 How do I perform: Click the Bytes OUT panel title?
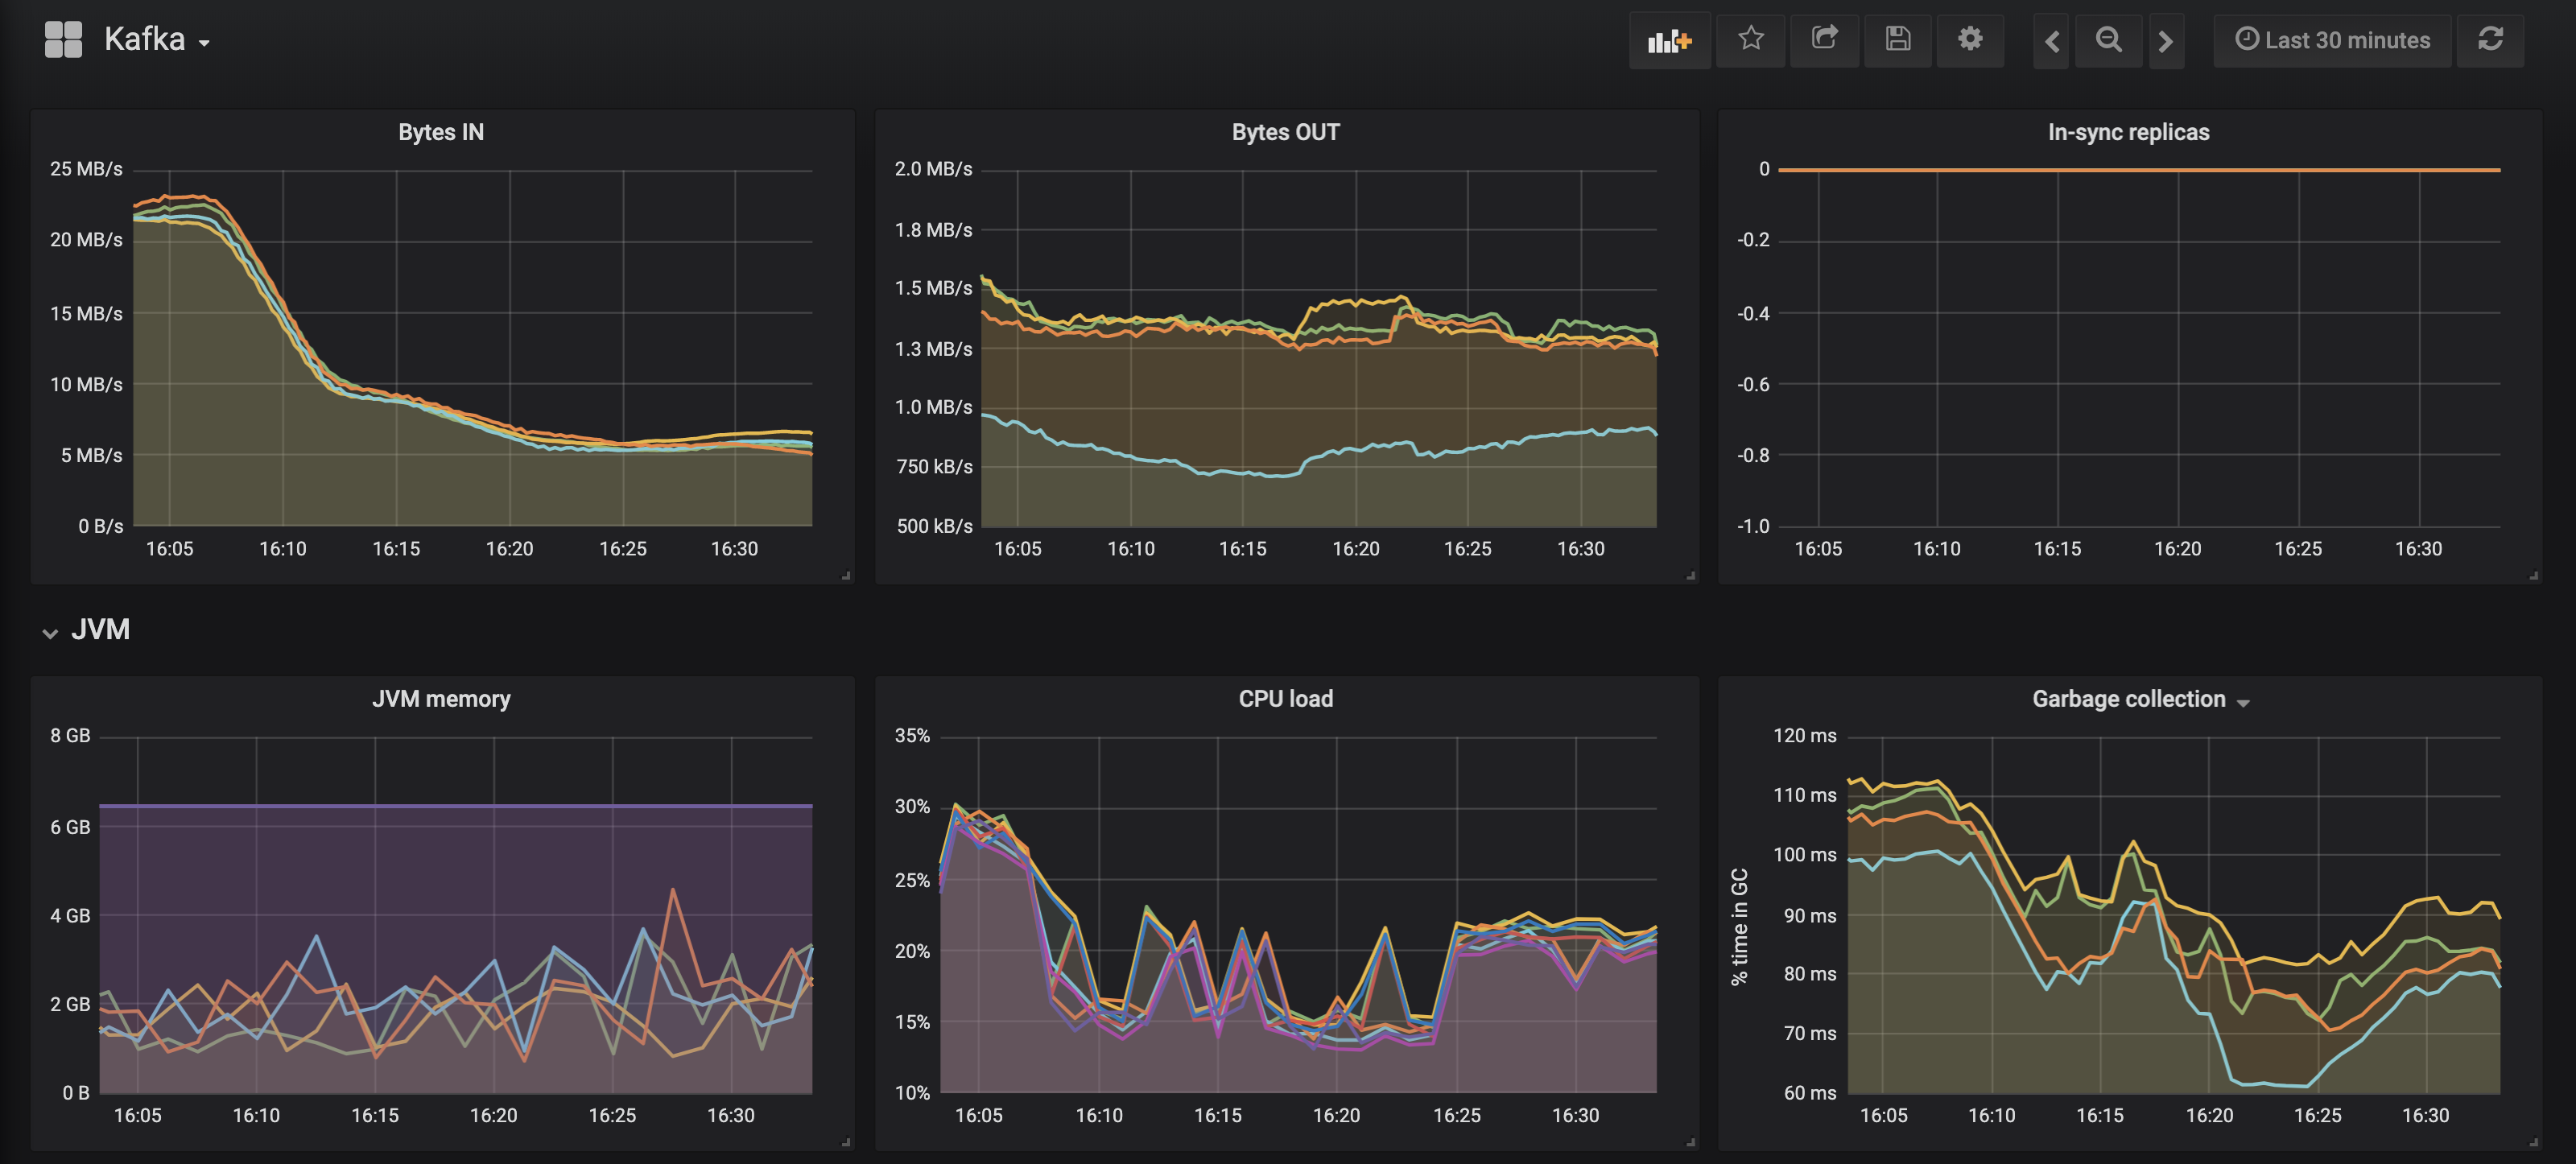tap(1285, 132)
